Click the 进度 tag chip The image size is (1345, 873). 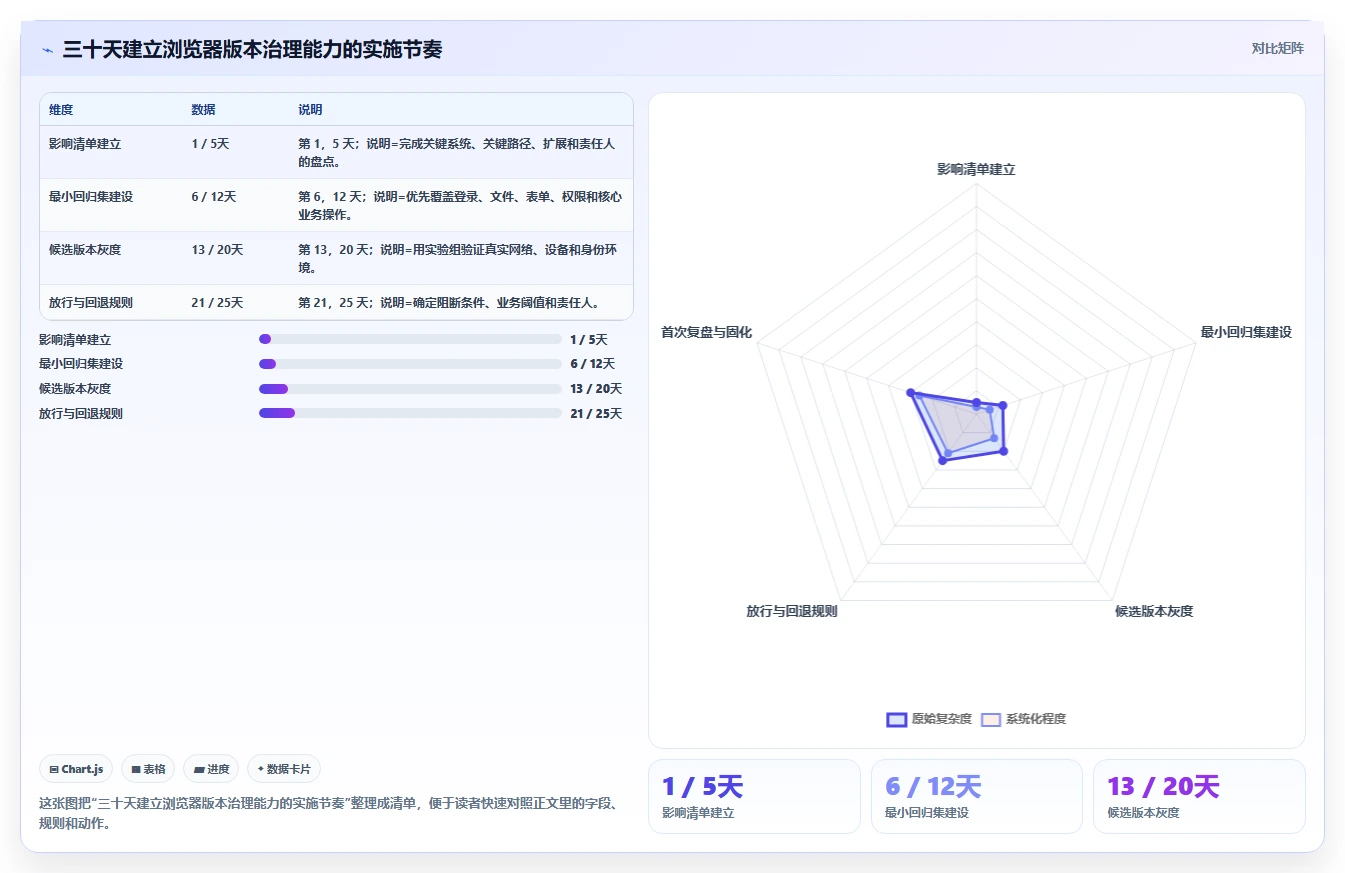(x=211, y=769)
